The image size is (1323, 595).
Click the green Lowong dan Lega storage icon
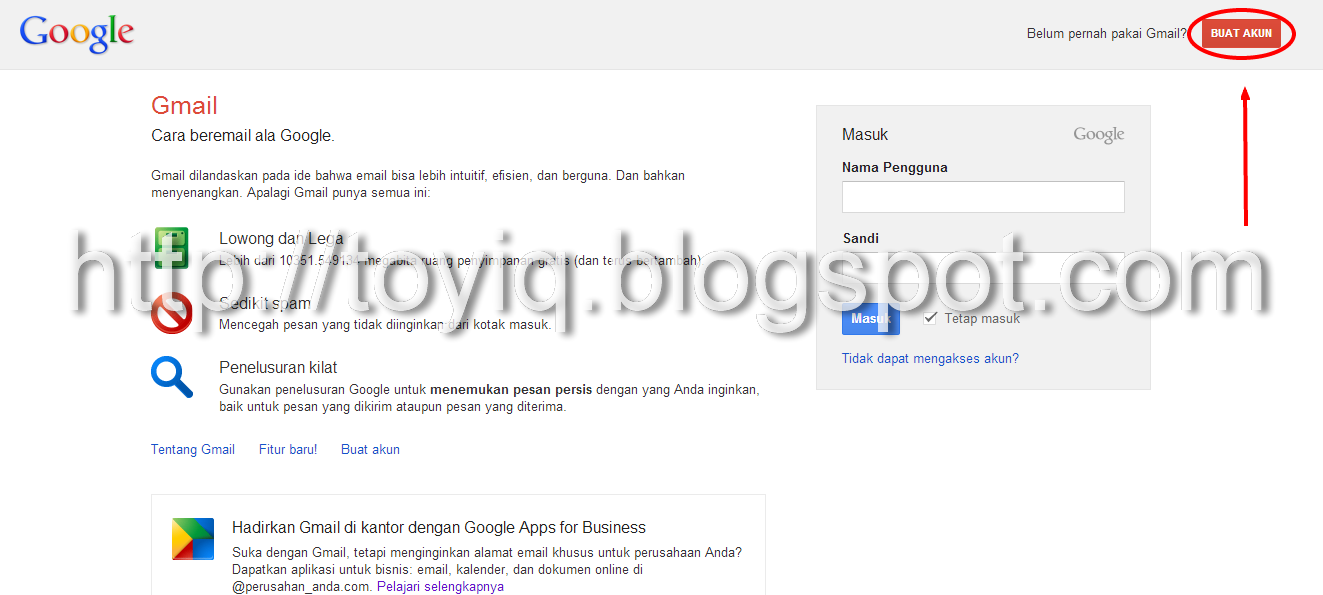pos(171,248)
